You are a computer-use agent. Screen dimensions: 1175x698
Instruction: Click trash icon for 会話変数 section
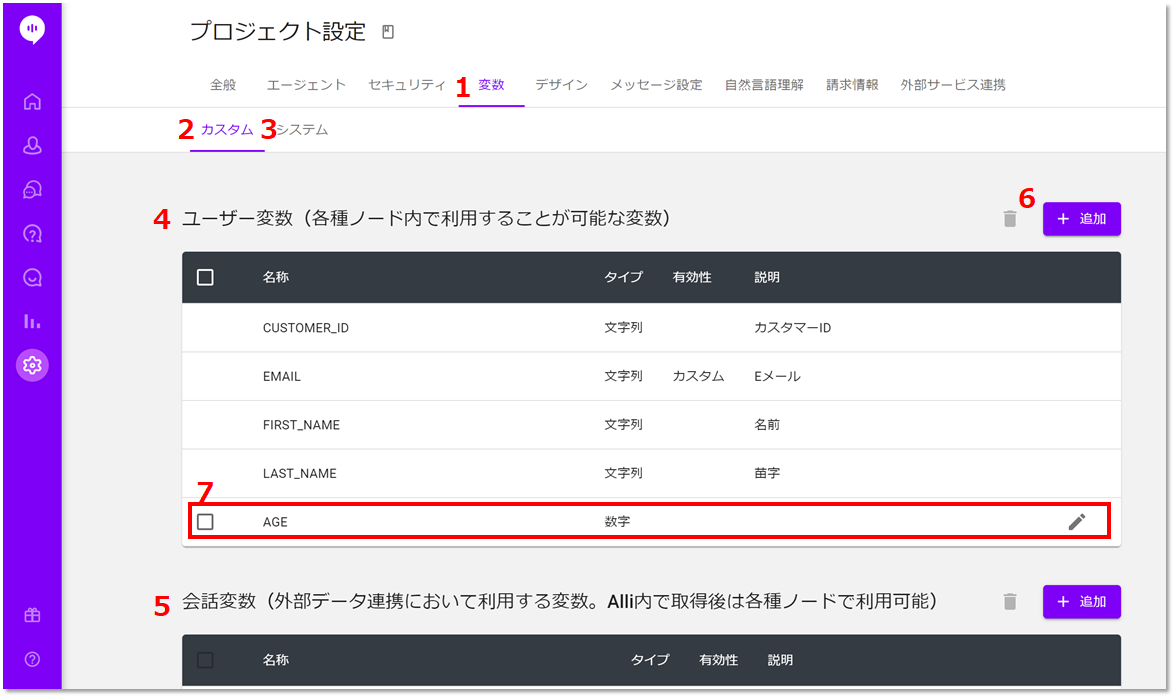click(x=1009, y=601)
